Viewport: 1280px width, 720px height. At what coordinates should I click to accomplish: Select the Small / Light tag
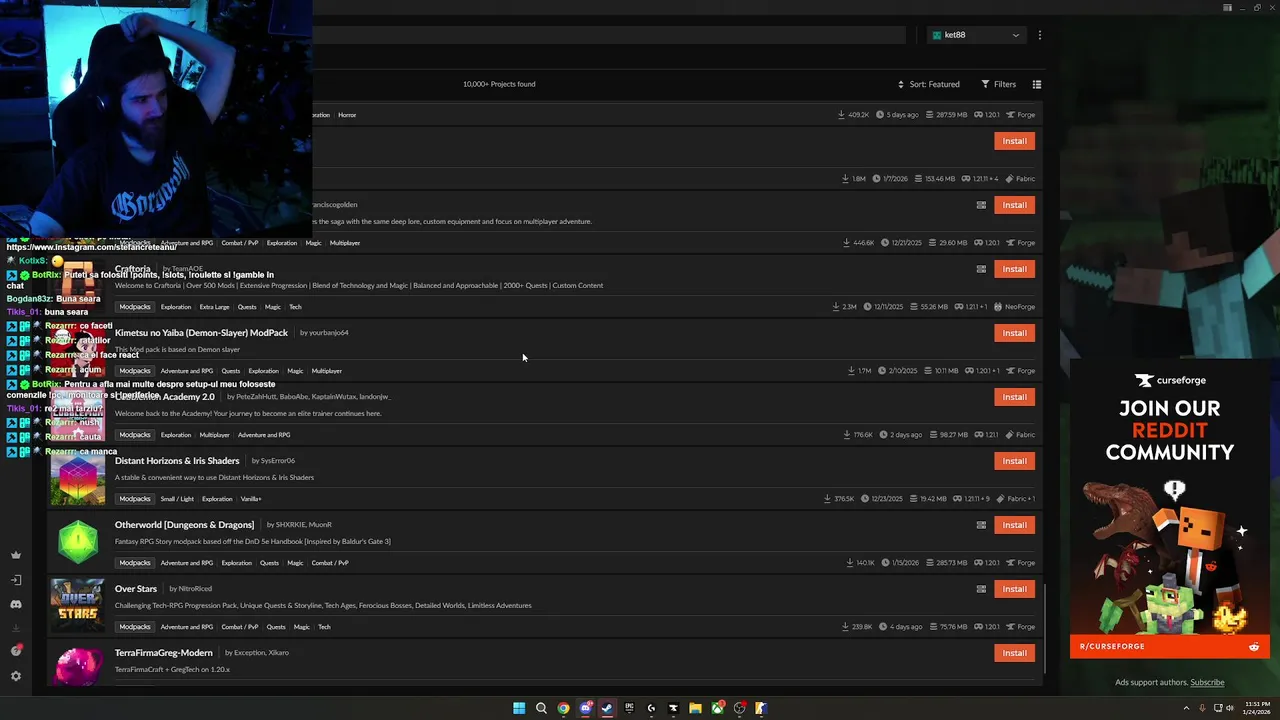click(x=177, y=499)
